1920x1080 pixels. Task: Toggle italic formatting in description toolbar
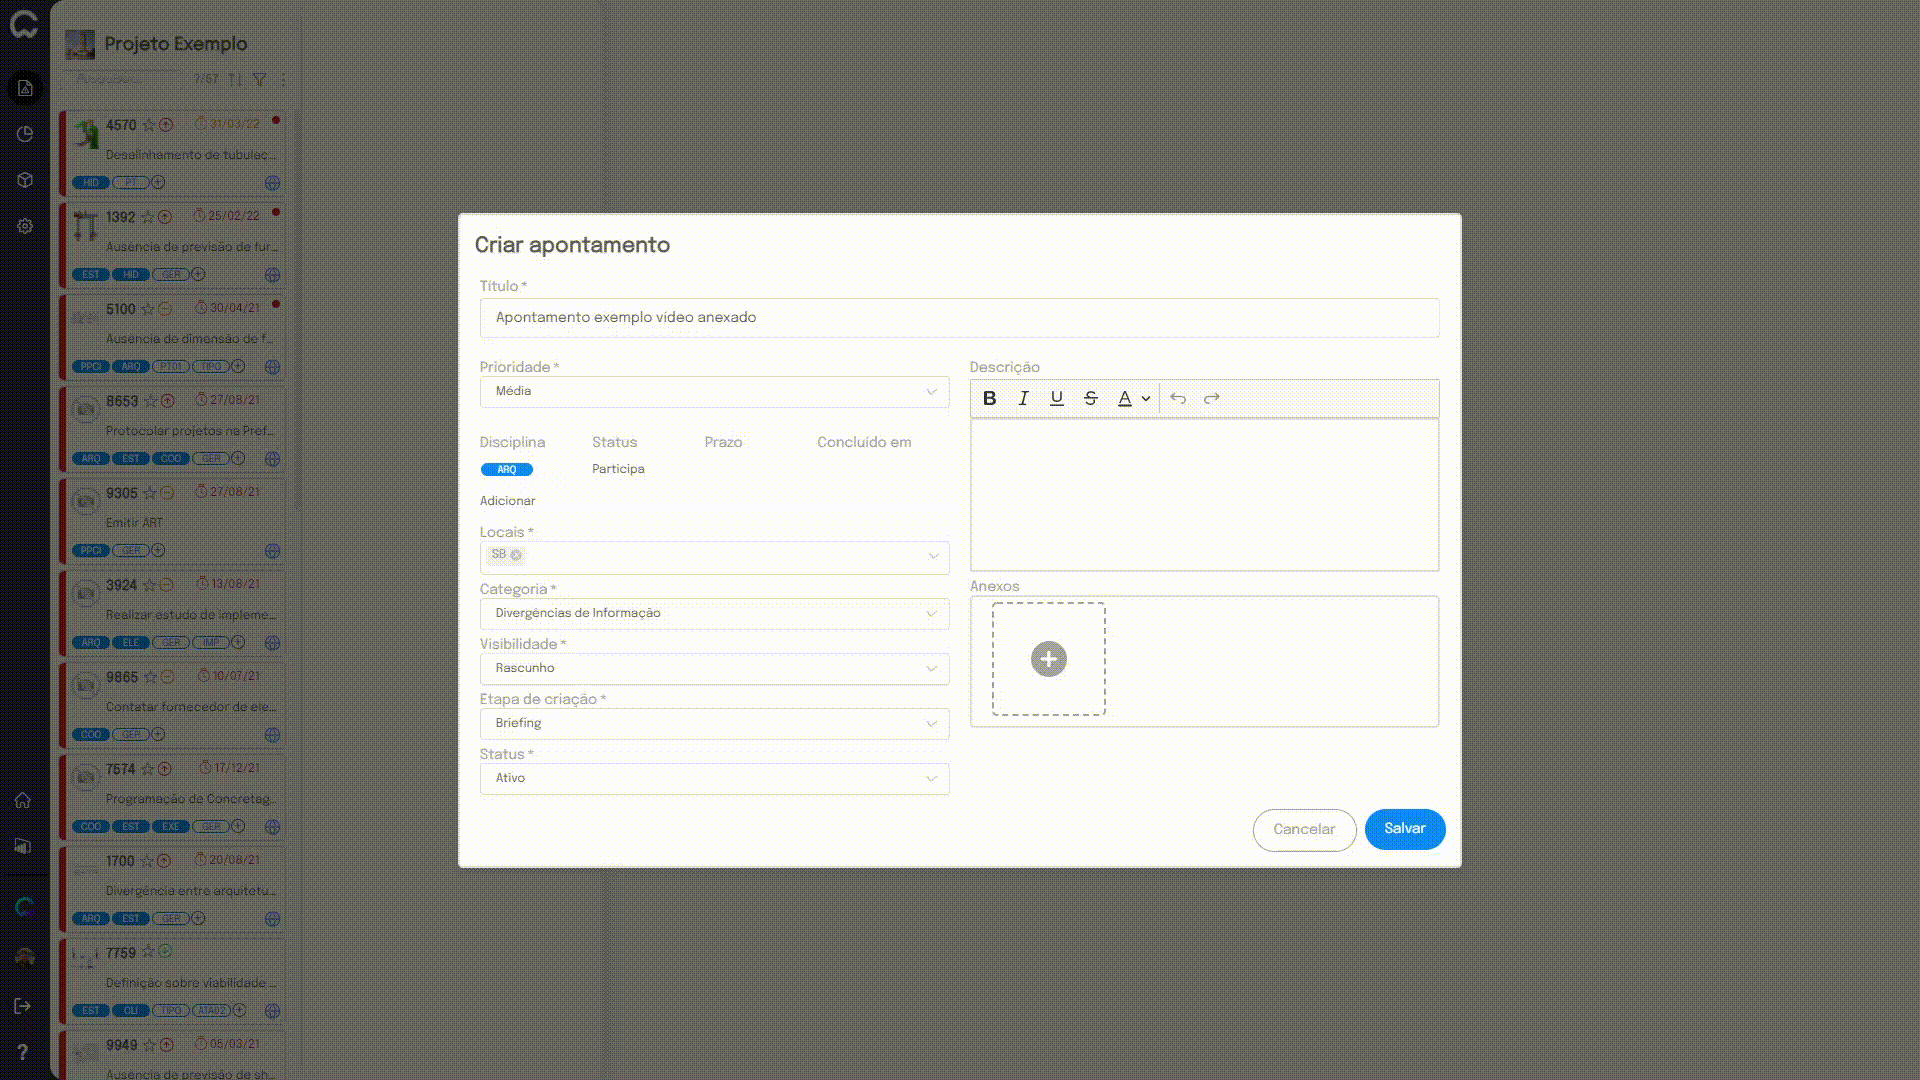click(1023, 398)
